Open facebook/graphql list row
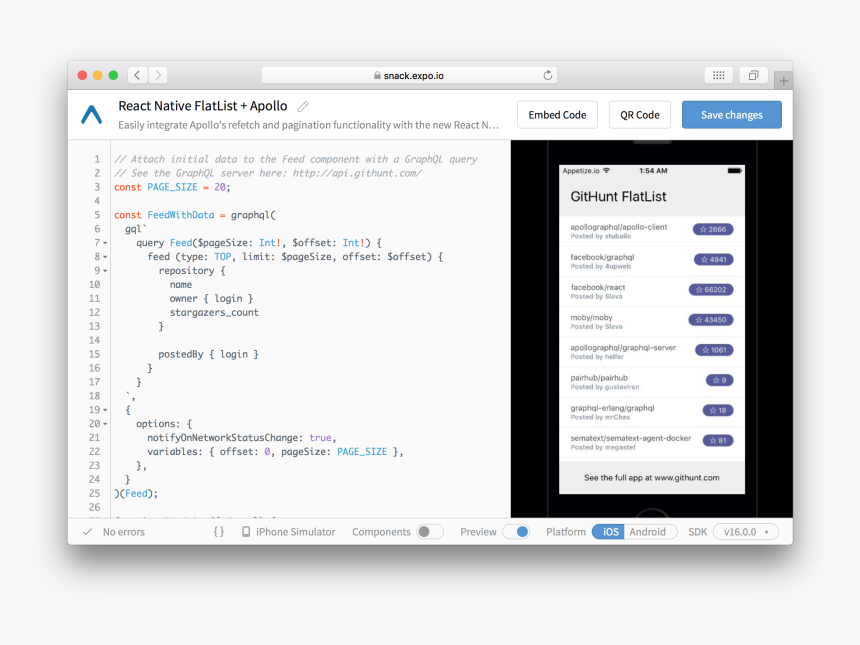Image resolution: width=860 pixels, height=645 pixels. pos(652,262)
